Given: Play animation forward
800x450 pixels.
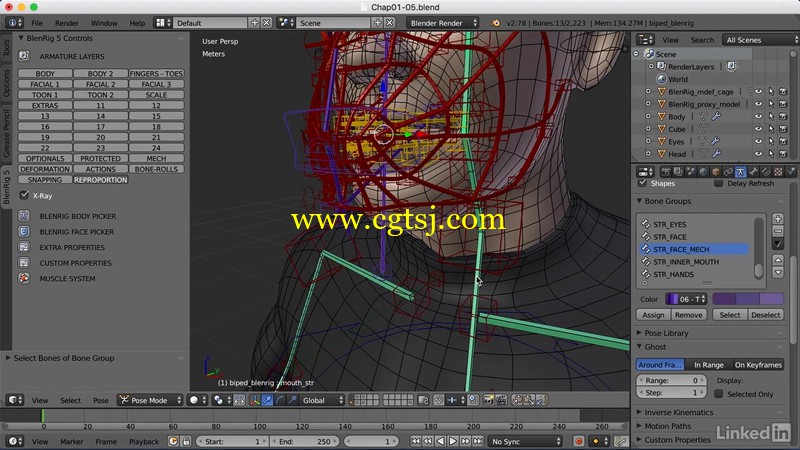Looking at the screenshot, I should pyautogui.click(x=453, y=441).
